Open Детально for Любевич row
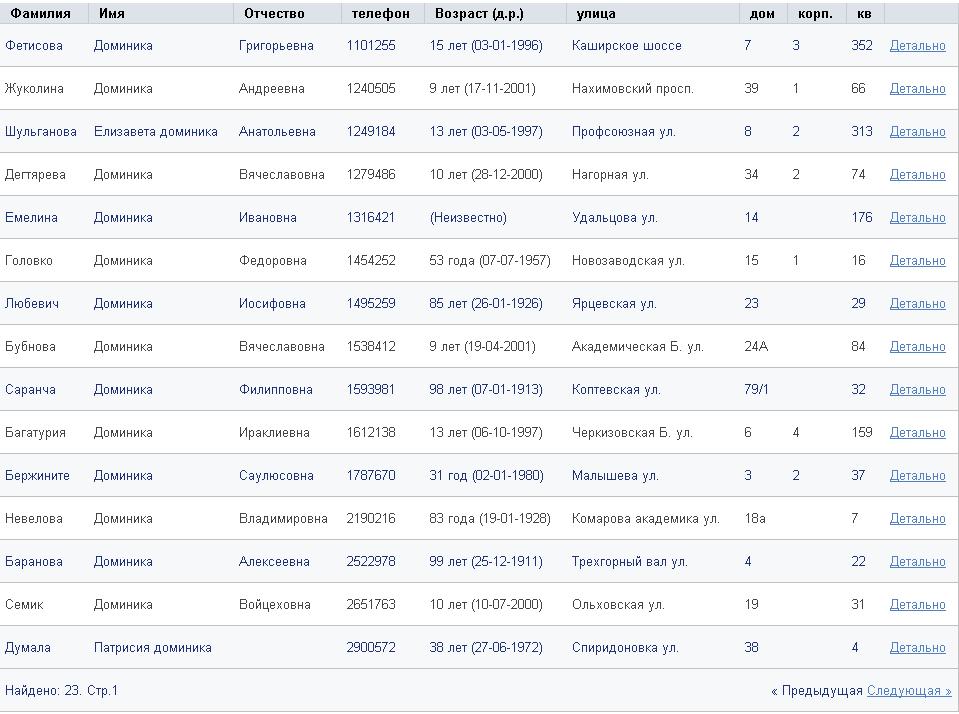 [x=917, y=304]
